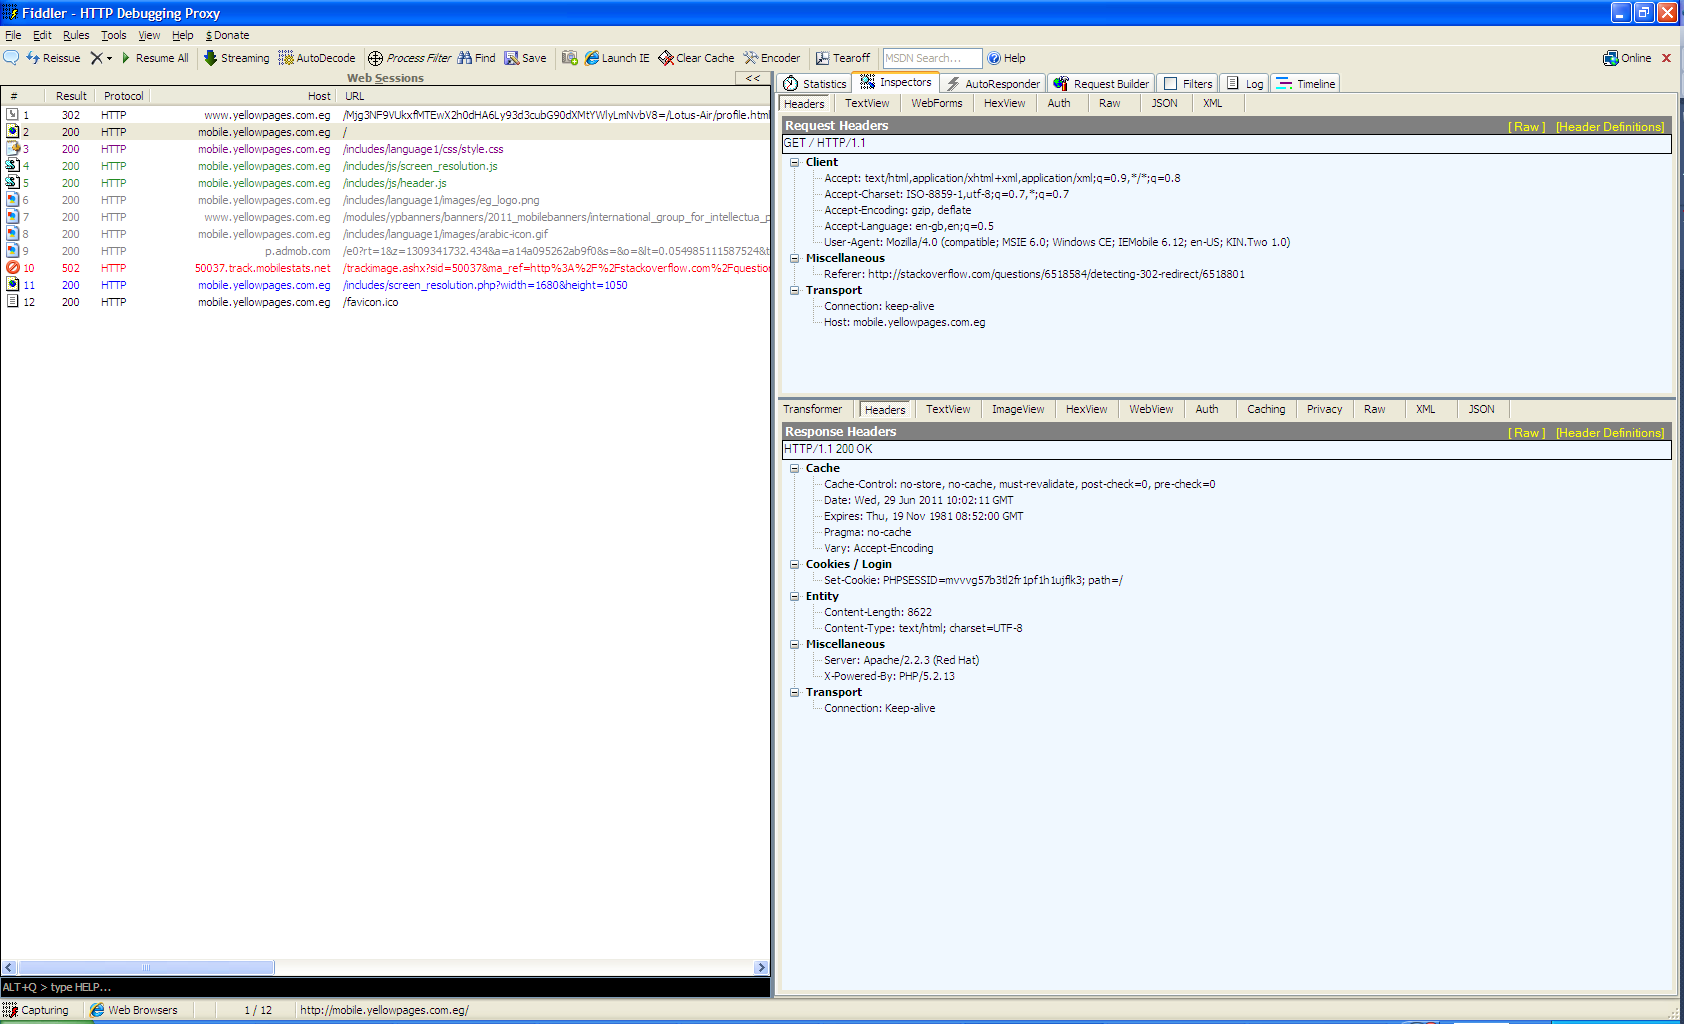Screen dimensions: 1684x1024
Task: Select session 9 p.admob.com image icon
Action: [13, 251]
